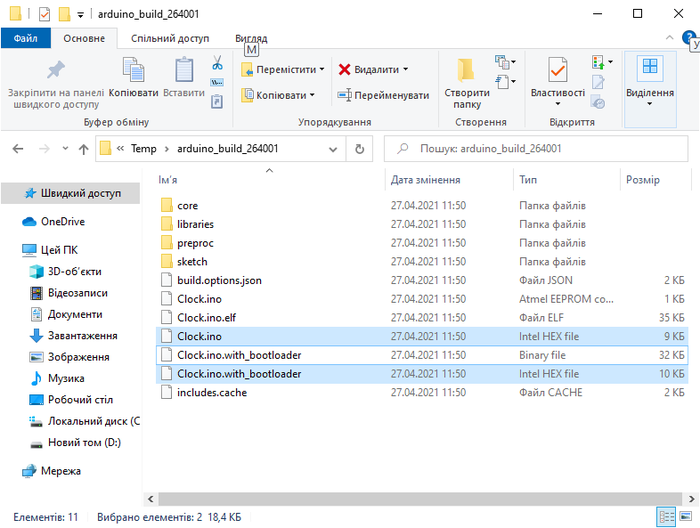Open Властивості (Properties) checkmark icon
This screenshot has height=528, width=700.
[557, 70]
